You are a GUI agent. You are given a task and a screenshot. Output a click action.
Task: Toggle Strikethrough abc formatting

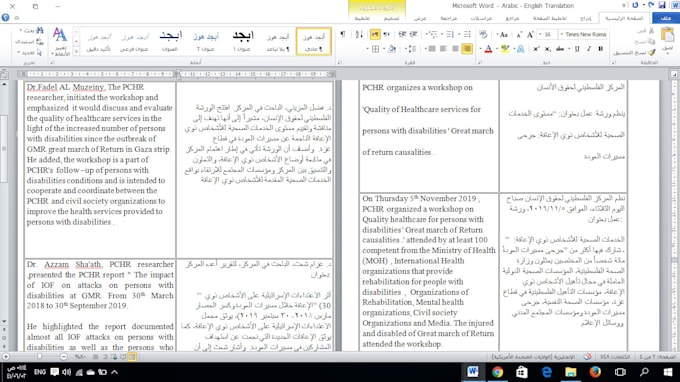pyautogui.click(x=560, y=49)
